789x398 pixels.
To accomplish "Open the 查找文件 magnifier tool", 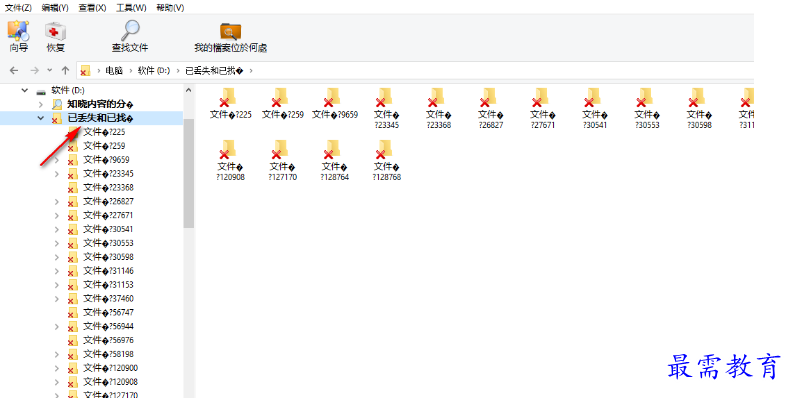I will [x=130, y=36].
